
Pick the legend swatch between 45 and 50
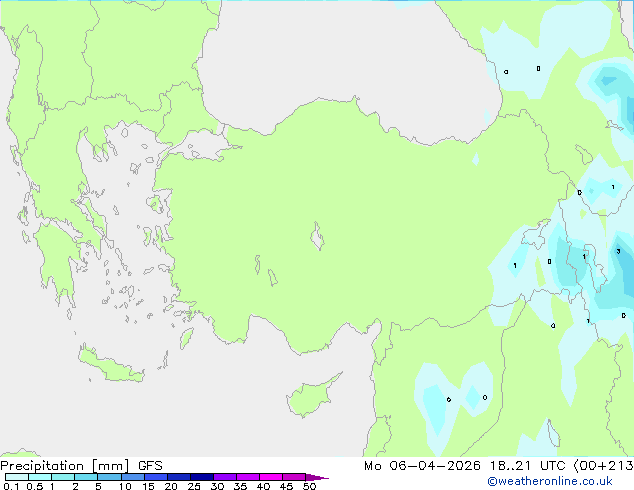[294, 477]
